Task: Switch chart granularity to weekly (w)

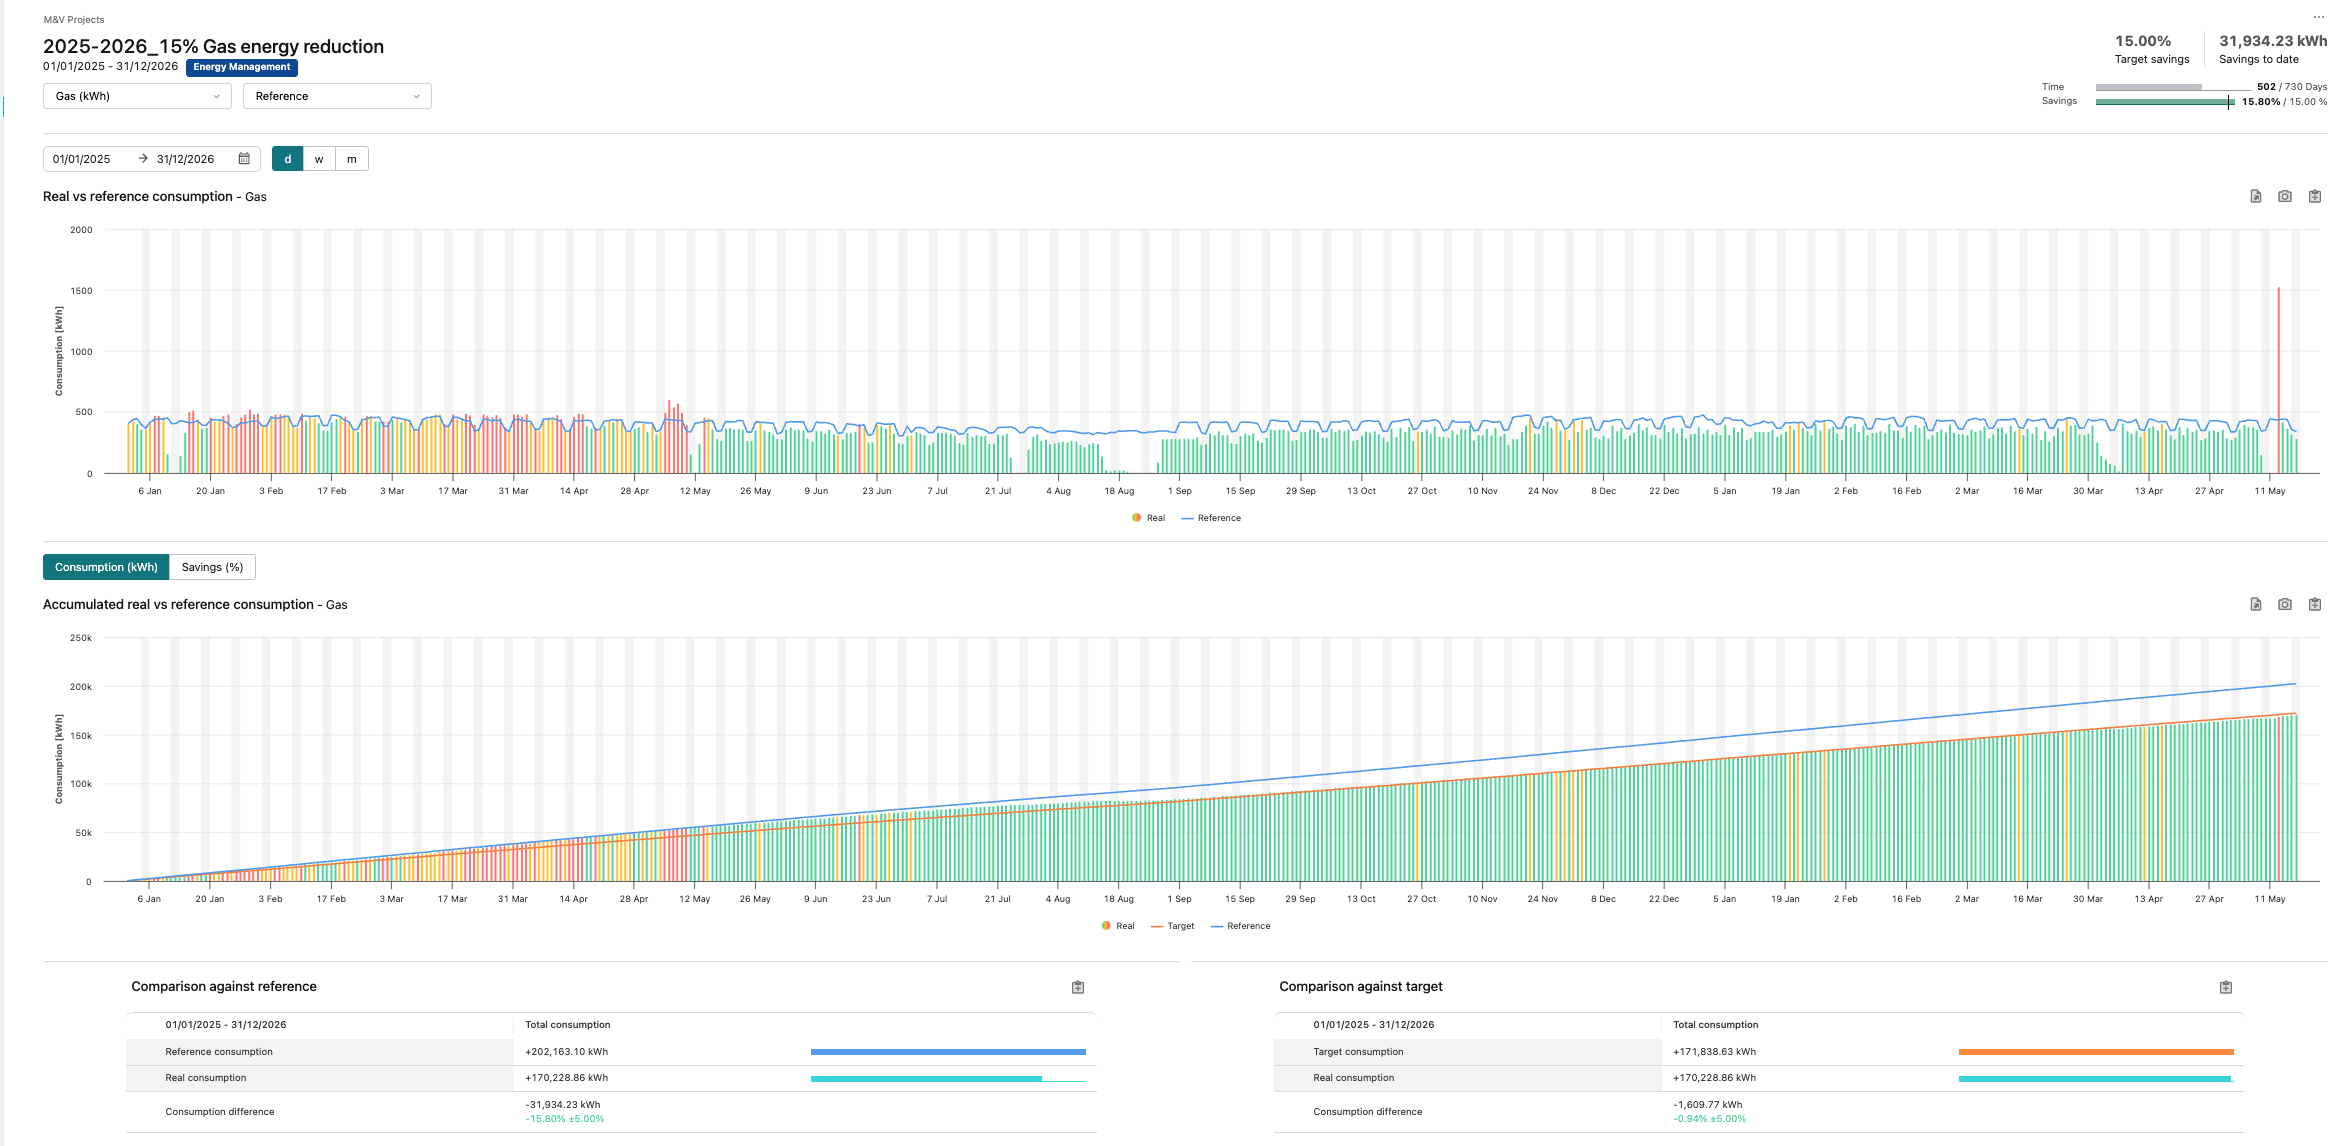Action: [x=319, y=159]
